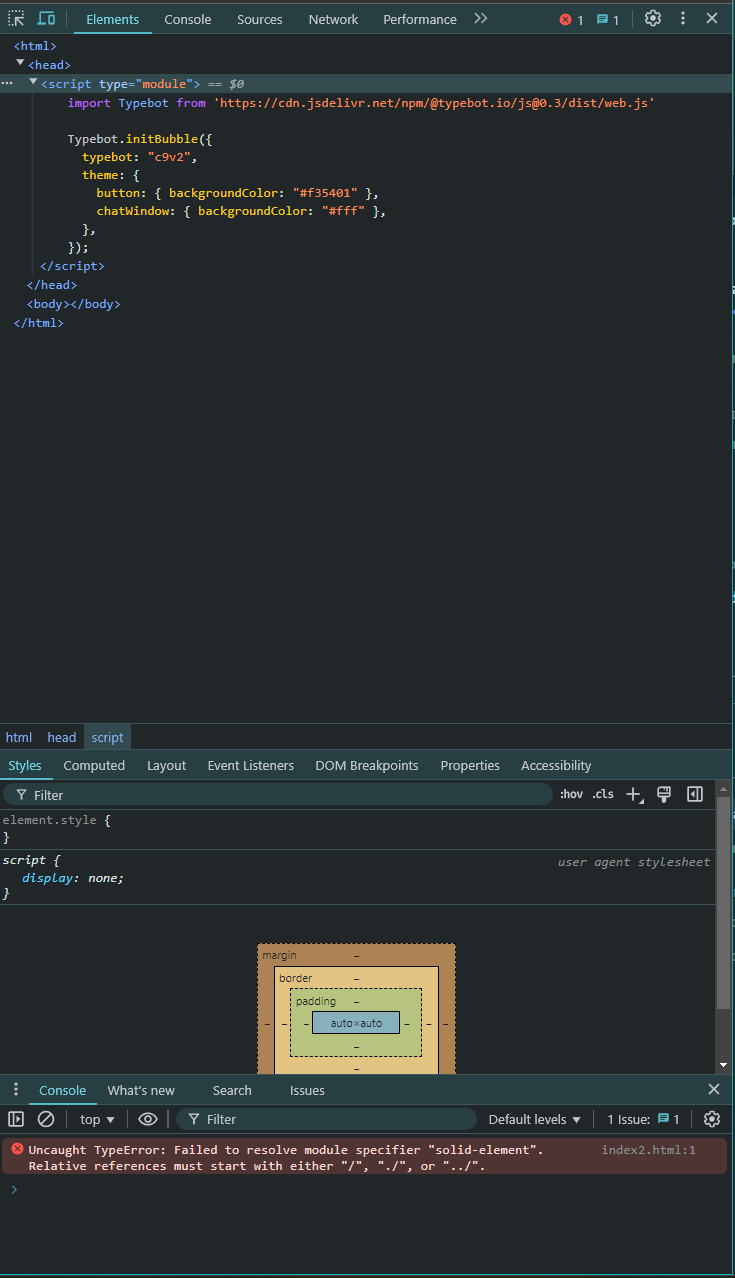The height and width of the screenshot is (1278, 735).
Task: Collapse the head element tree node
Action: pyautogui.click(x=20, y=63)
